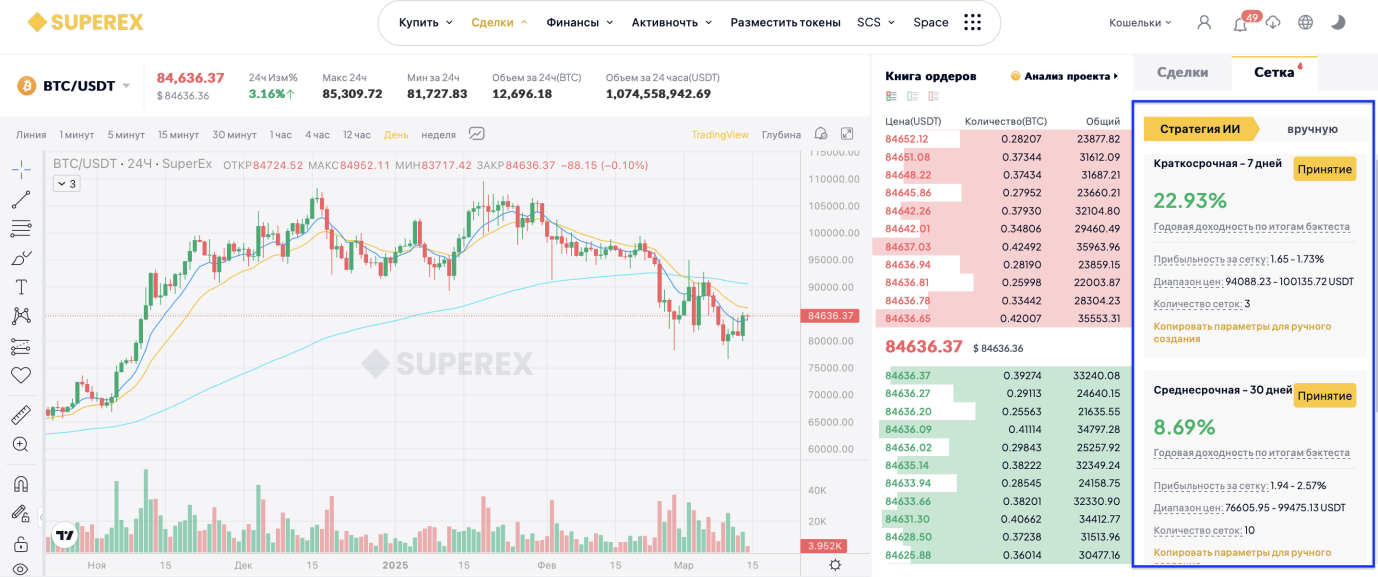Image resolution: width=1378 pixels, height=577 pixels.
Task: Select the 4 час timeframe
Action: pyautogui.click(x=317, y=134)
